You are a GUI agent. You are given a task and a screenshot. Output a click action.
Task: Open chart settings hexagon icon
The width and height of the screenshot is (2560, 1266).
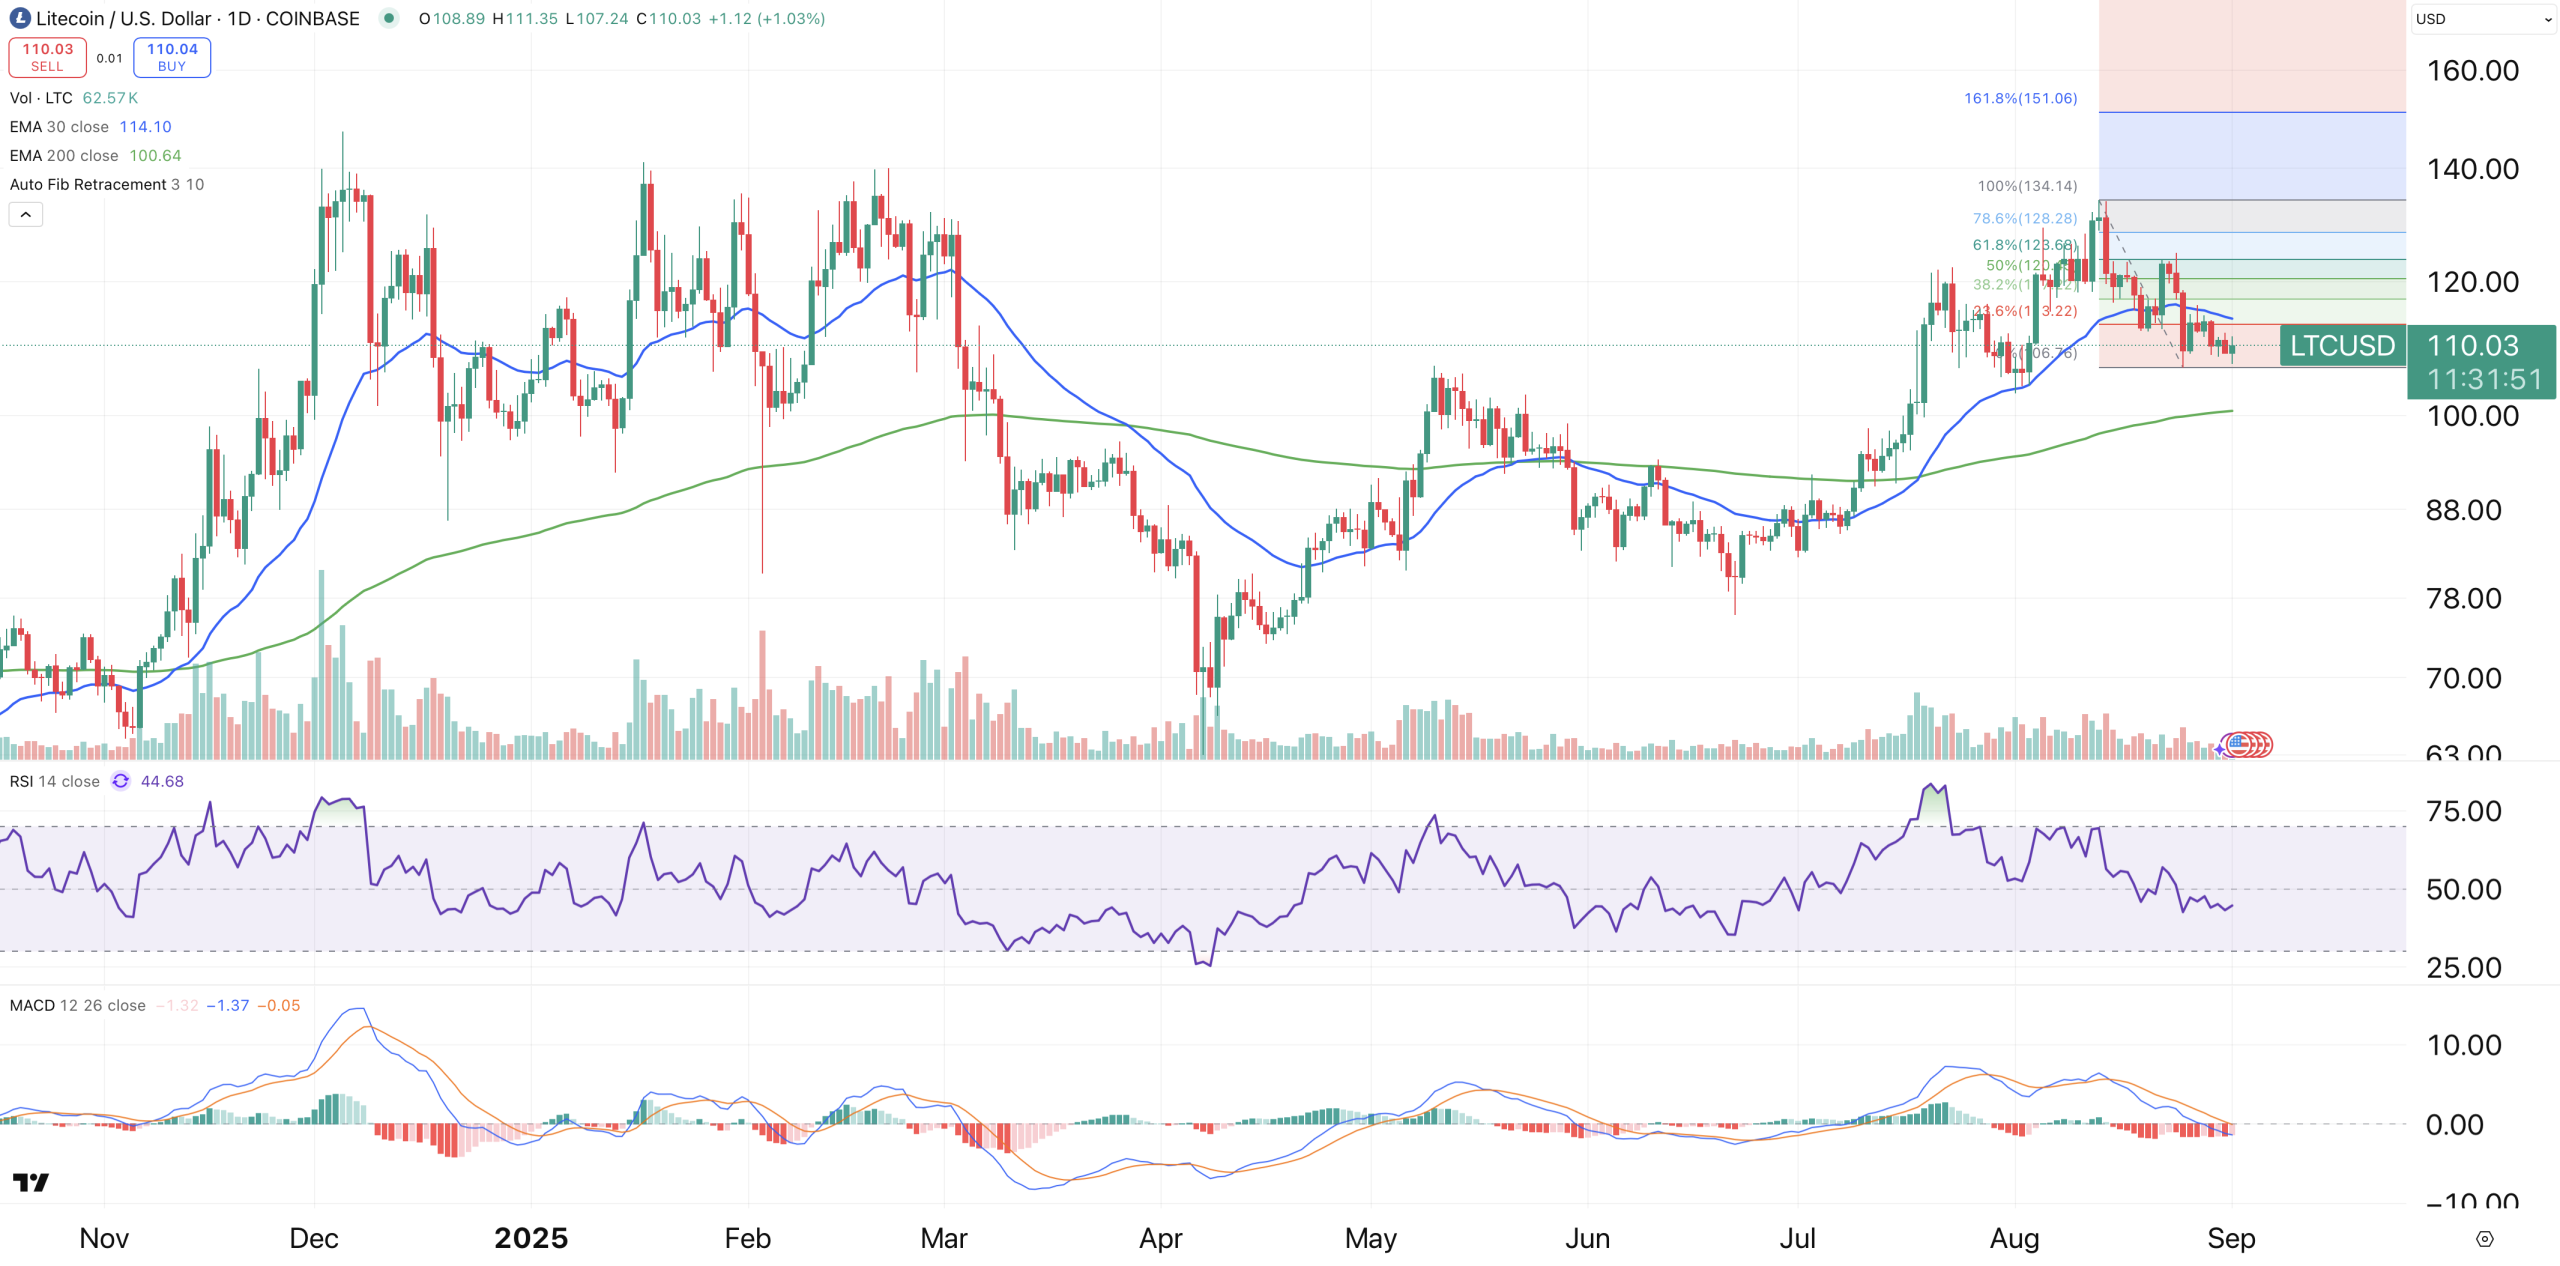coord(2484,1239)
